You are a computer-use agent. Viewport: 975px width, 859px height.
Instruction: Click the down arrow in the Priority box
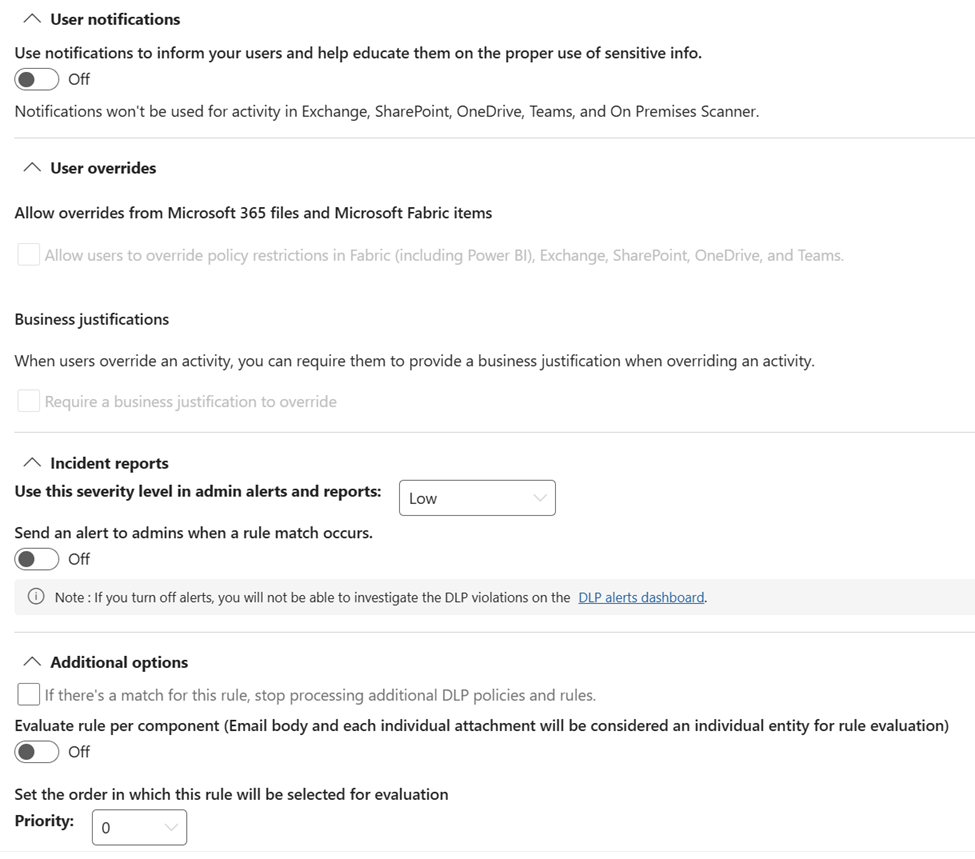[171, 827]
